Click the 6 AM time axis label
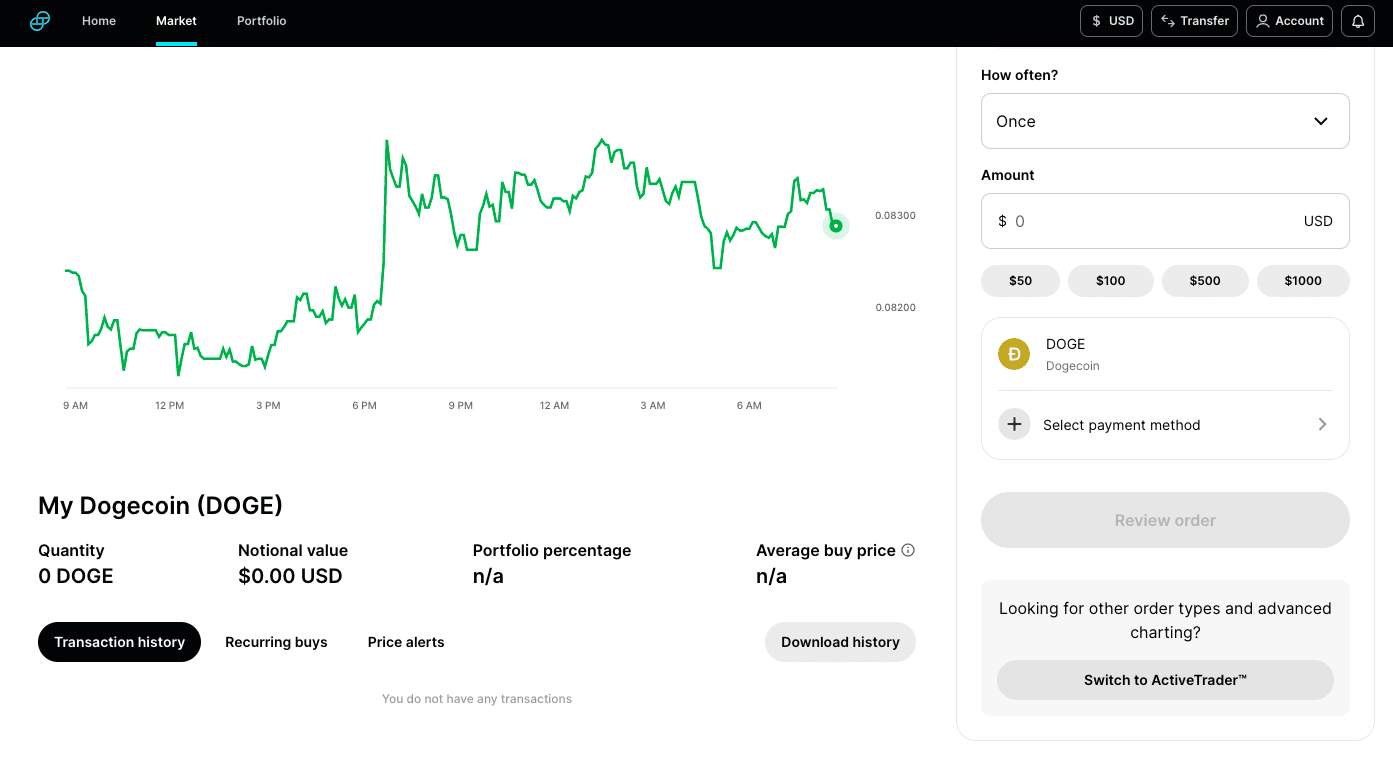1393x766 pixels. click(749, 405)
